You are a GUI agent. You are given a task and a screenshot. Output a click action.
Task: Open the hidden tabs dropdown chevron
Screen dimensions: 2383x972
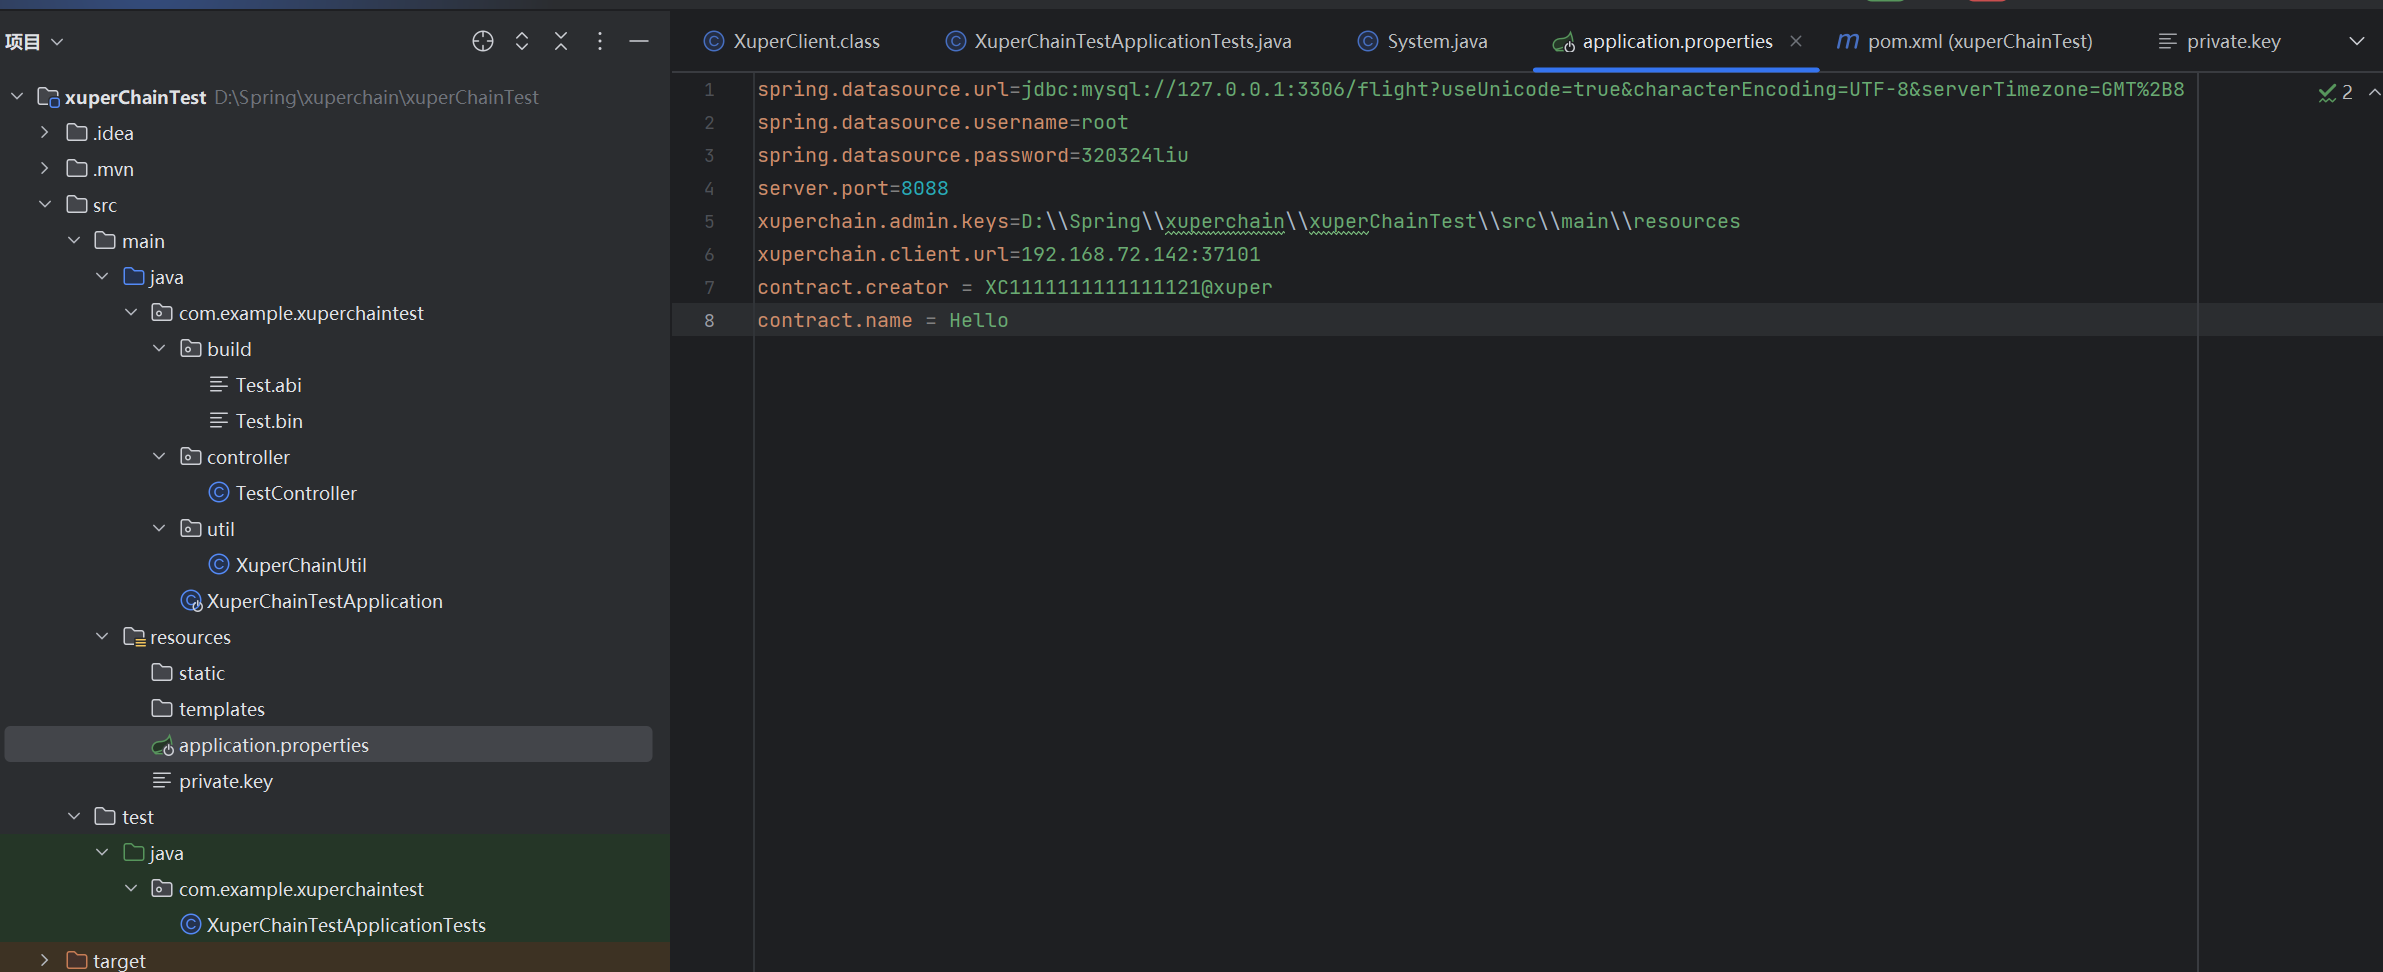2357,41
